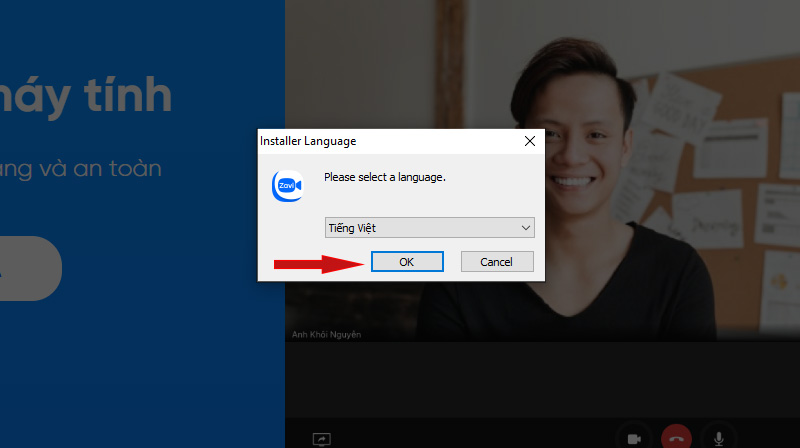This screenshot has width=800, height=448.
Task: Click the Zavi app icon in dialog
Action: pos(288,186)
